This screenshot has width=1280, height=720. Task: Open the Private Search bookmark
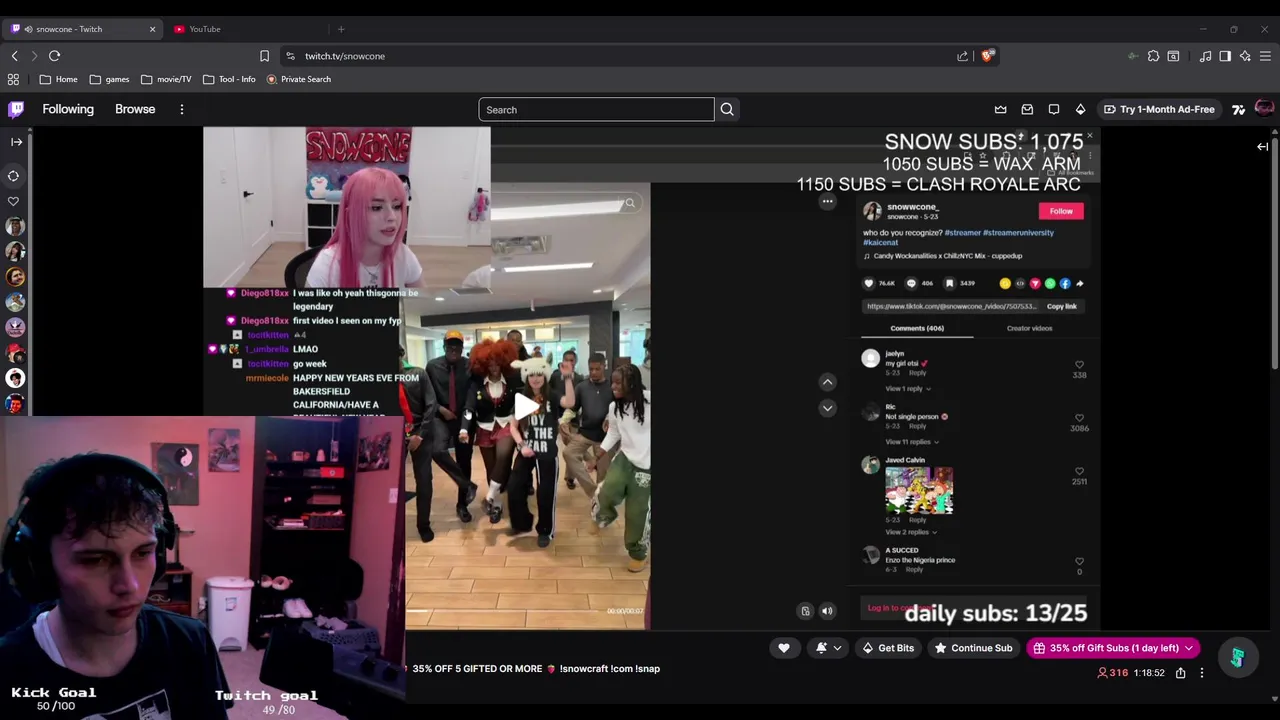tap(299, 79)
